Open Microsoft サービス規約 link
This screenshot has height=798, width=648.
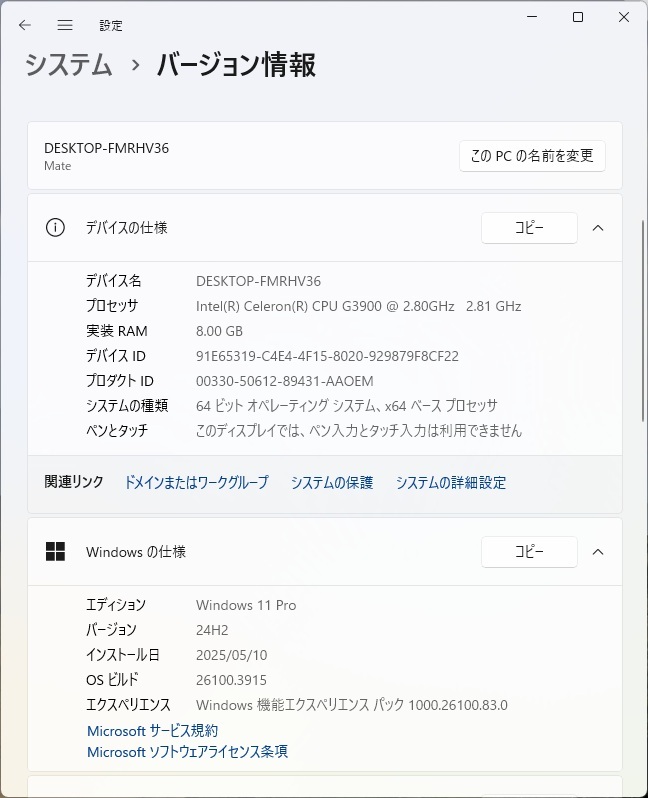click(152, 731)
